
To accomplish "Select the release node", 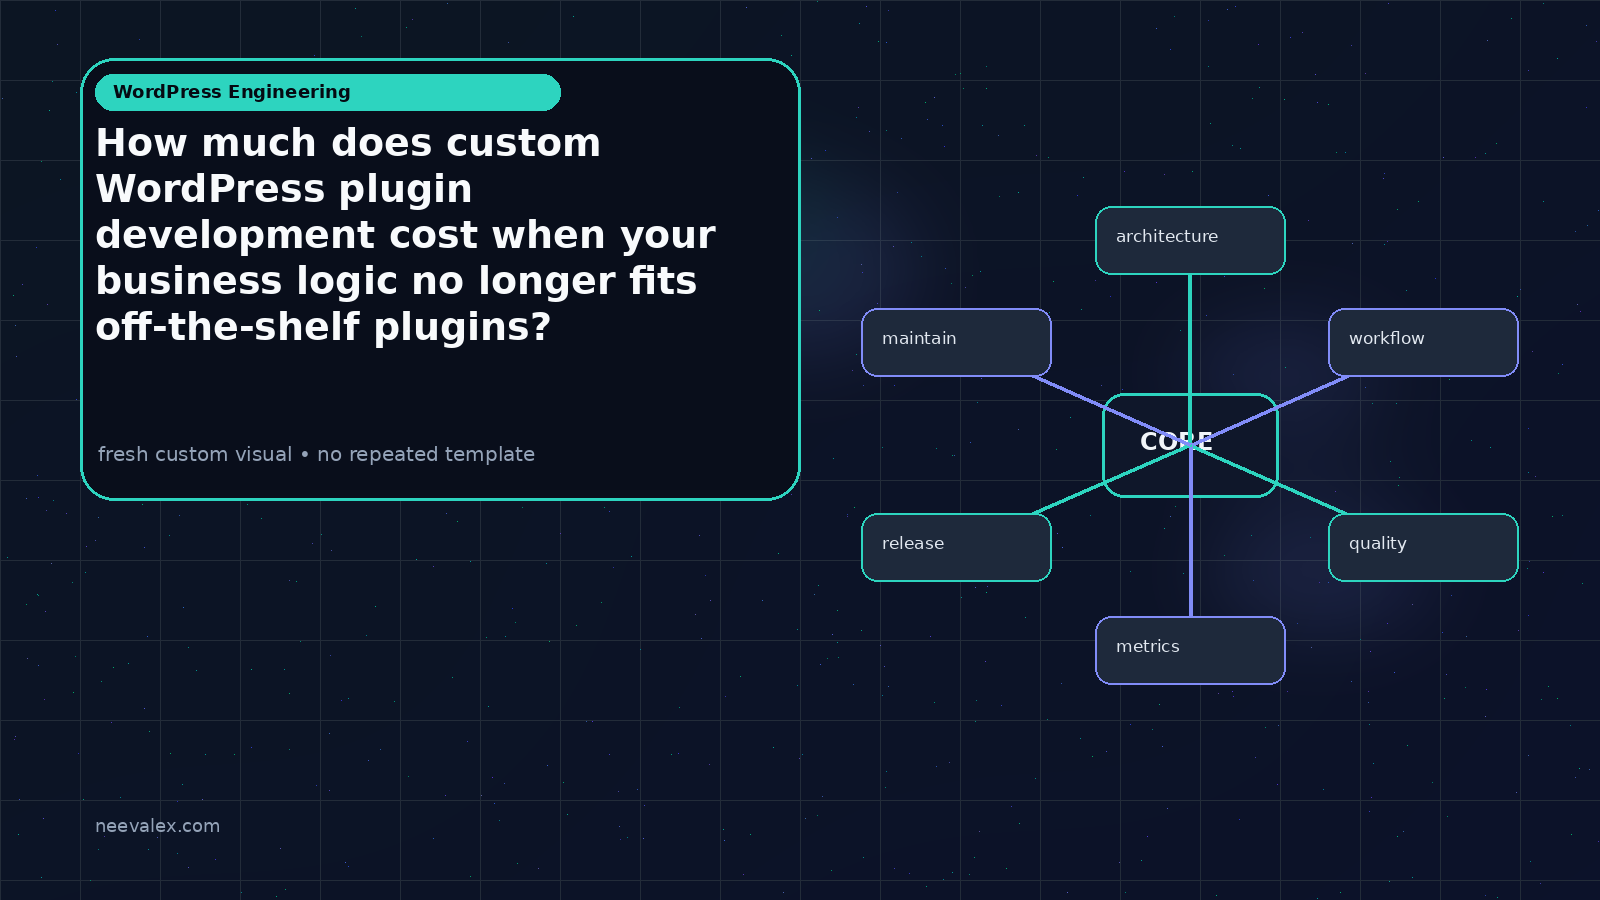I will click(956, 547).
